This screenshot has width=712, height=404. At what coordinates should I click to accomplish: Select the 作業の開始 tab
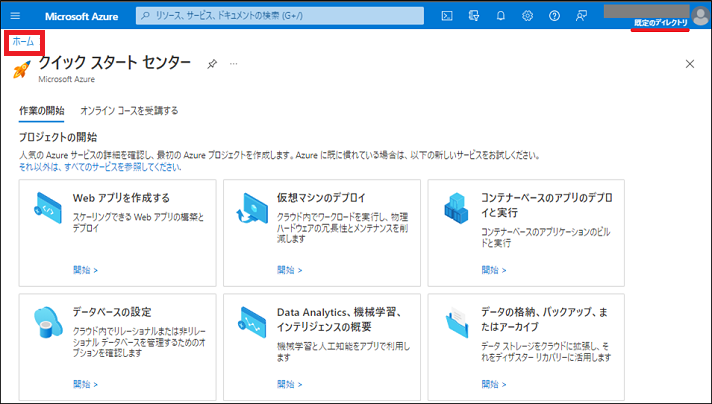pos(41,111)
